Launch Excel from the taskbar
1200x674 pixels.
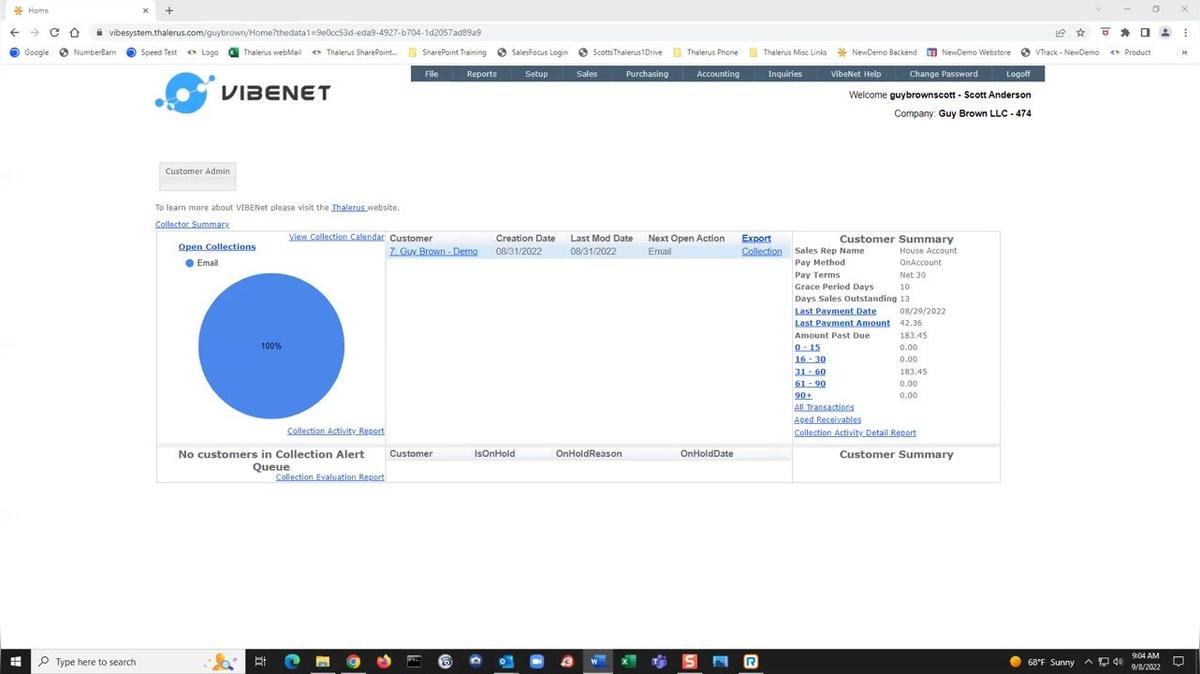click(628, 662)
